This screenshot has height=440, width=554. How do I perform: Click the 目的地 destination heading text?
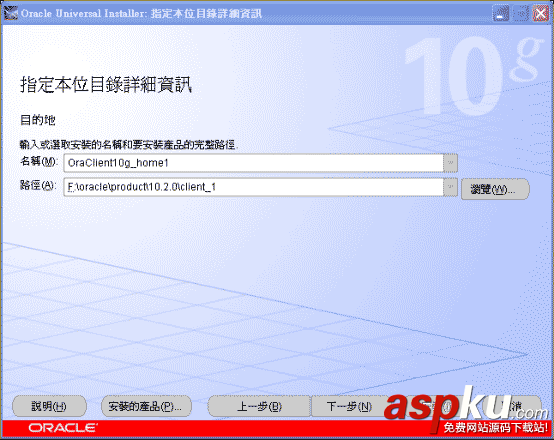[x=37, y=120]
